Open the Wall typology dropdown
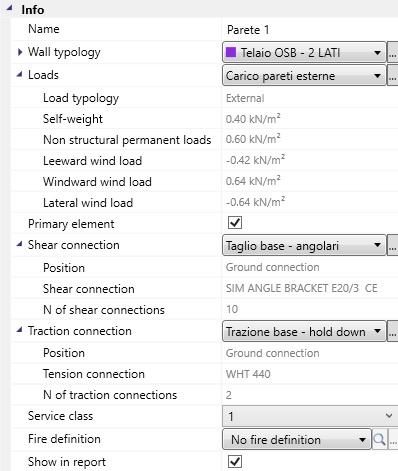Screen dimensions: 398x471 (x=304, y=52)
